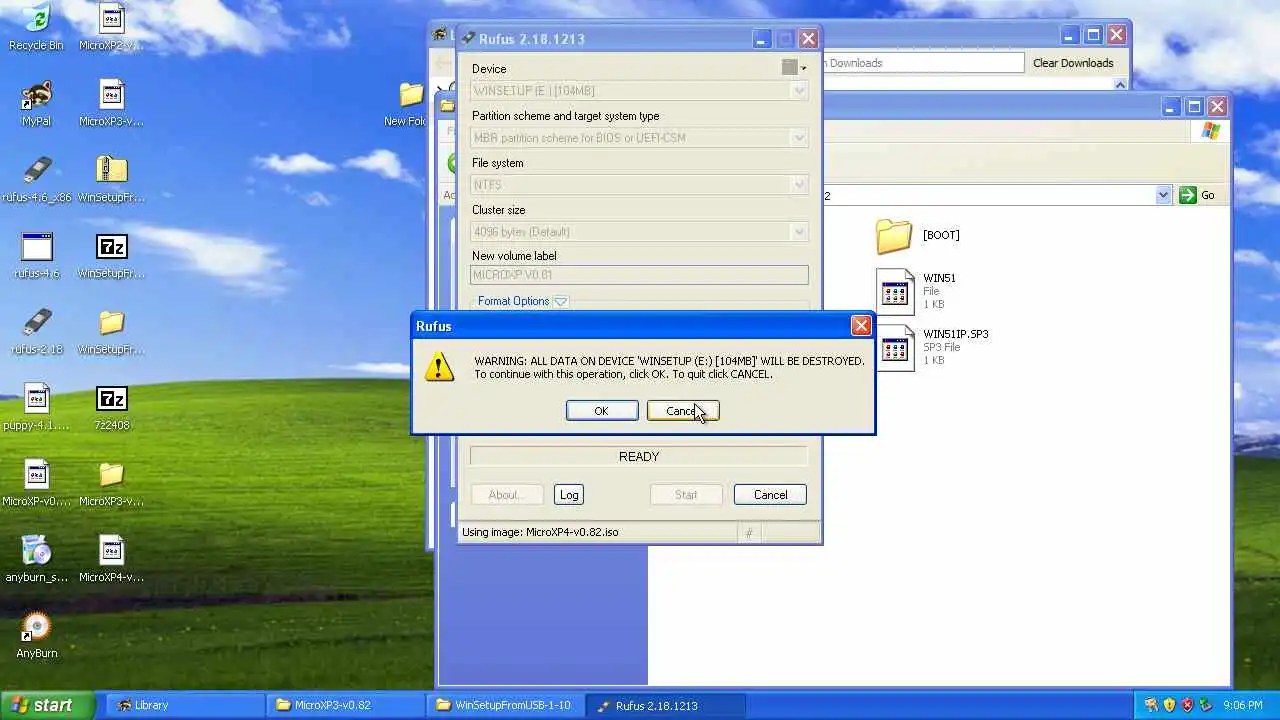Select the anyburn_s installer desktop icon
Screen dimensions: 1280x720
(x=36, y=550)
